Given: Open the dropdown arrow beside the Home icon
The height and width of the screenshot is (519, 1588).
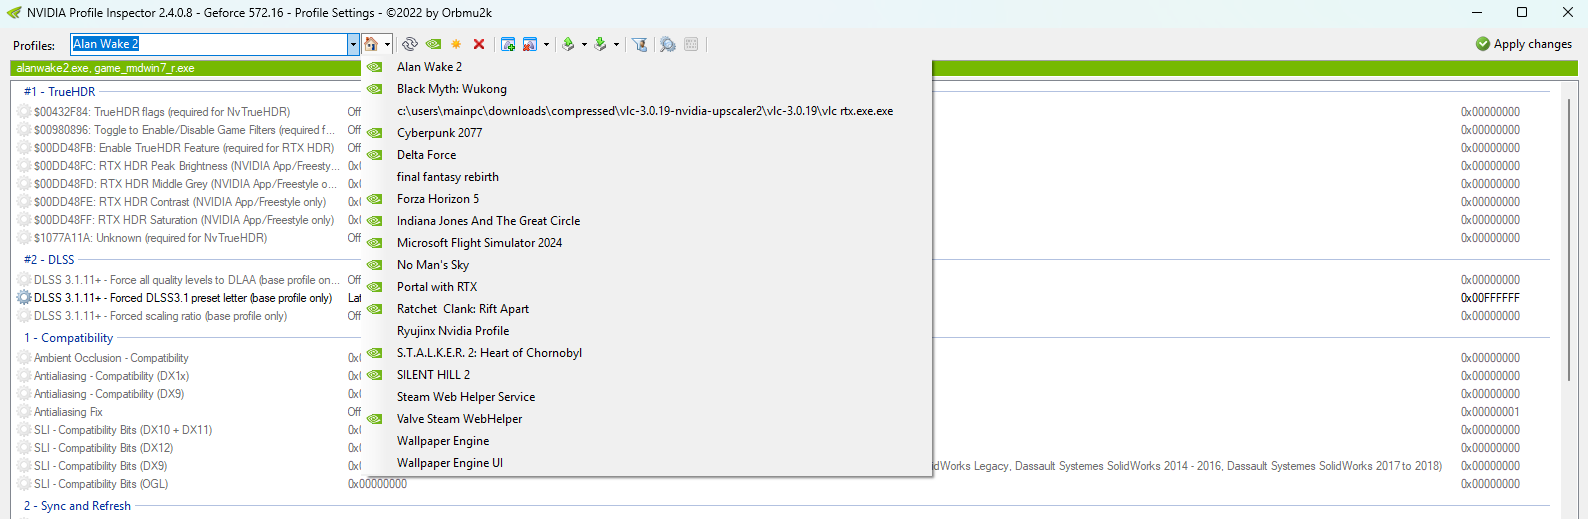Looking at the screenshot, I should [387, 45].
